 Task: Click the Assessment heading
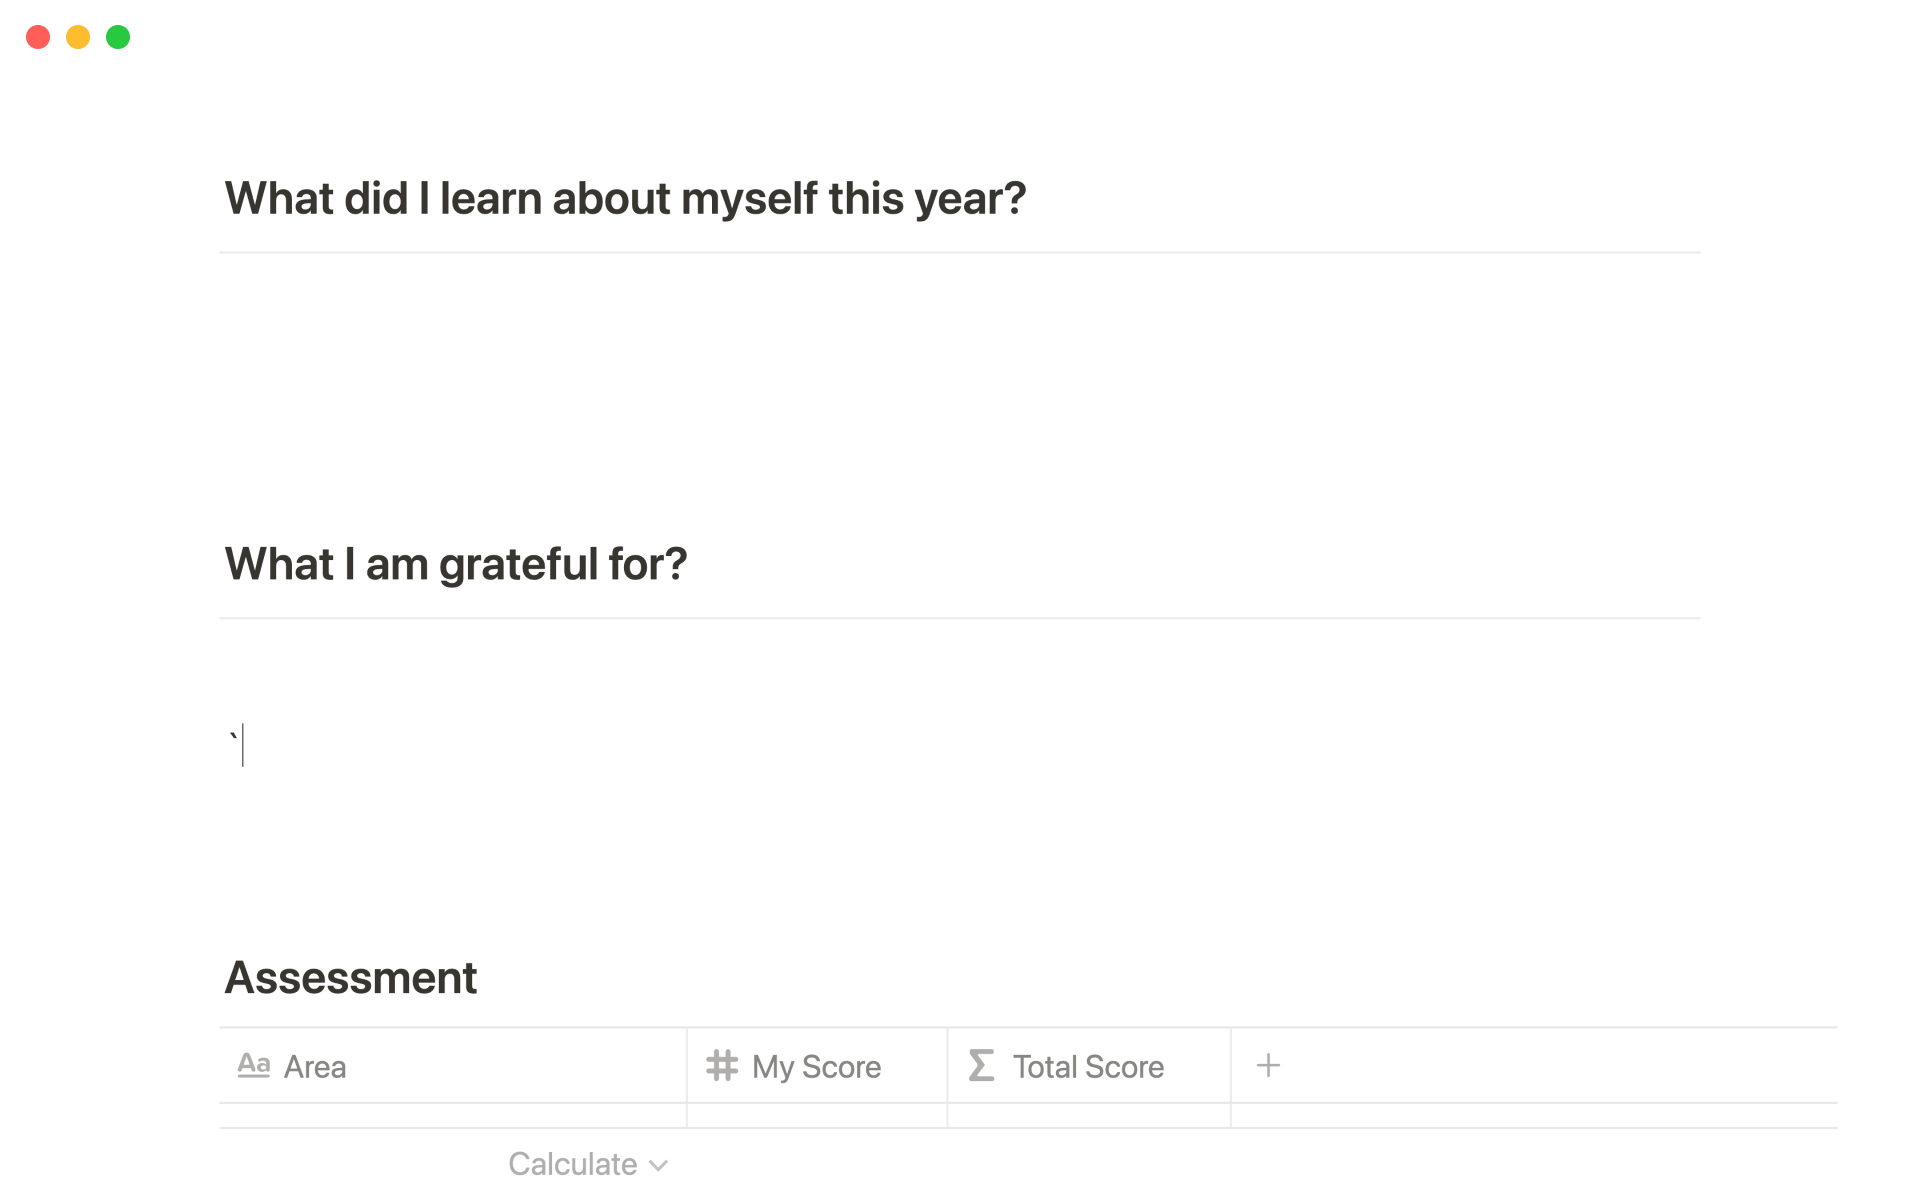[x=351, y=977]
